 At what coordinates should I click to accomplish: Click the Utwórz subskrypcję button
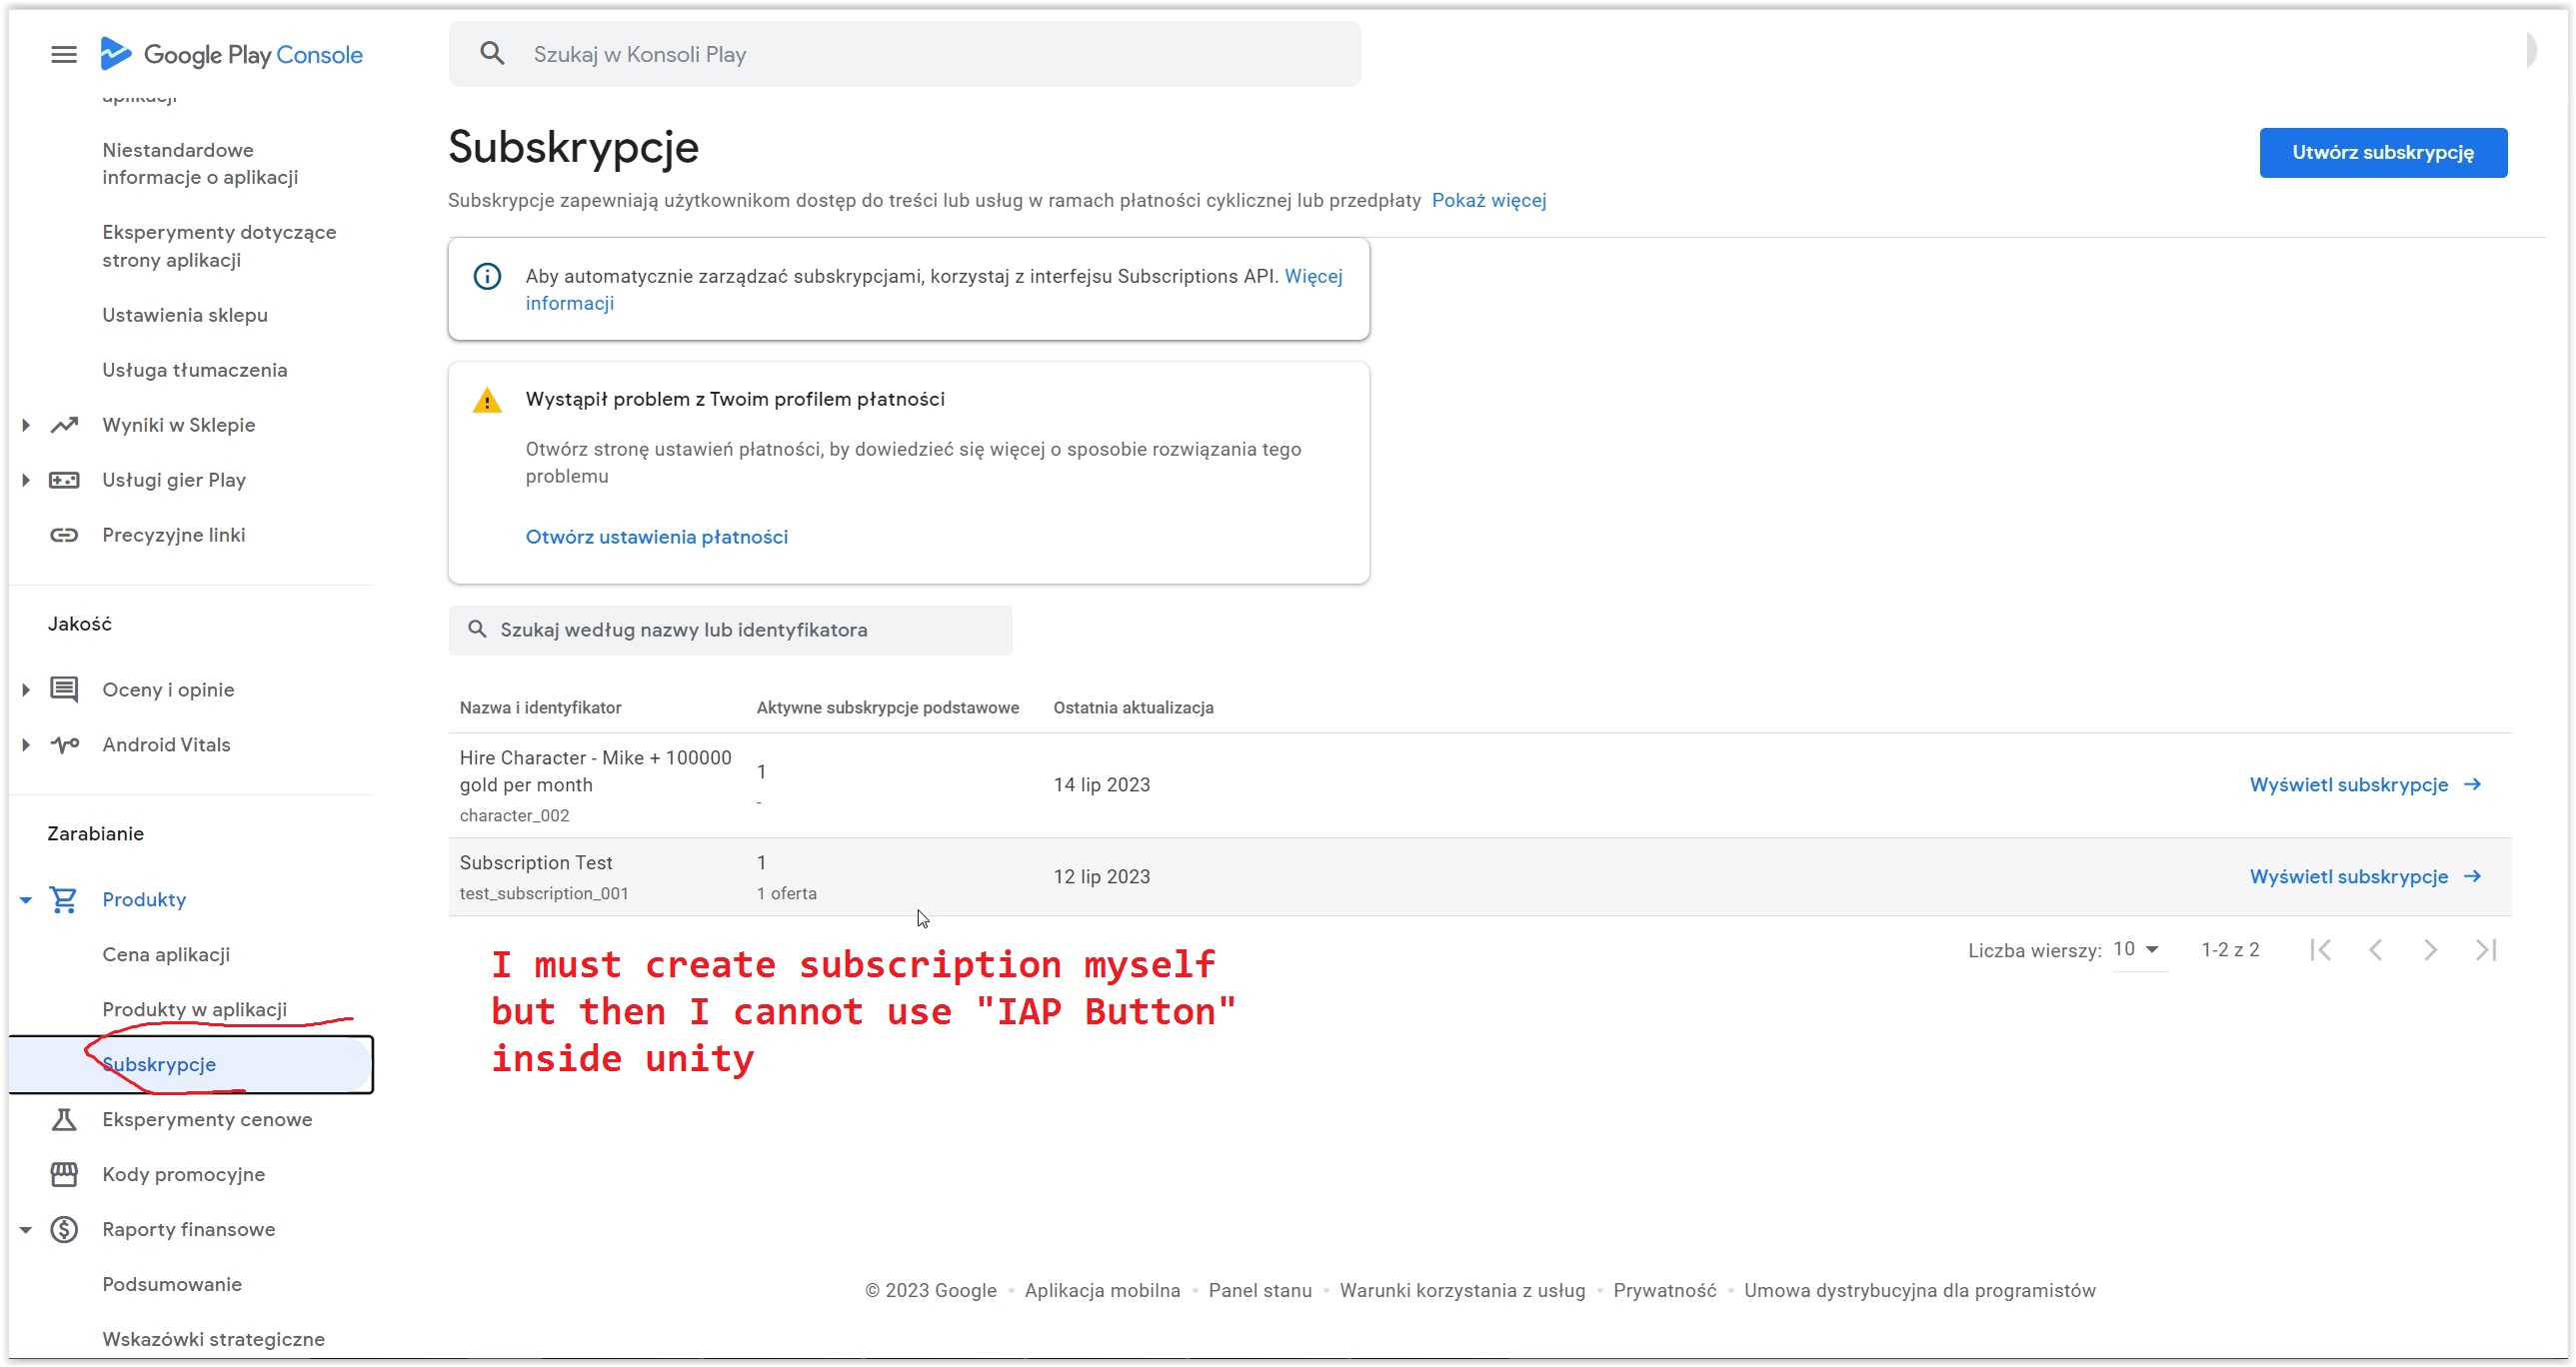tap(2383, 152)
